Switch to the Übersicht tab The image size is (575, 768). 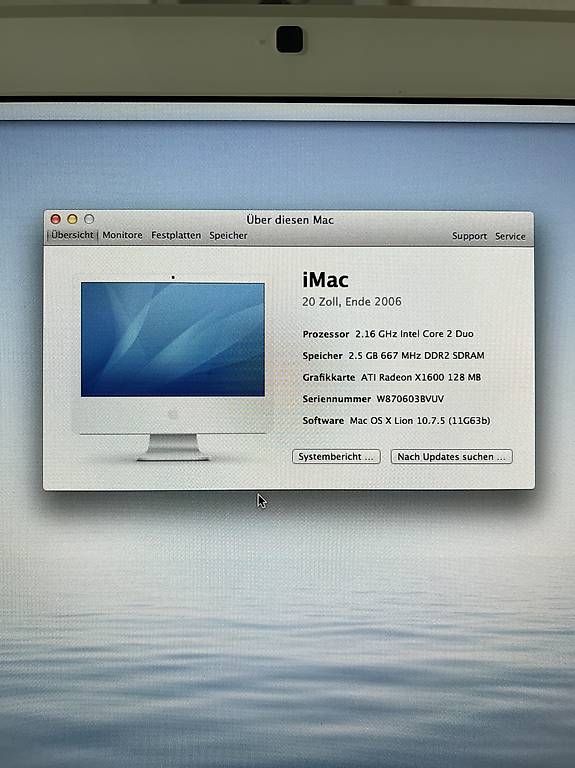(72, 235)
